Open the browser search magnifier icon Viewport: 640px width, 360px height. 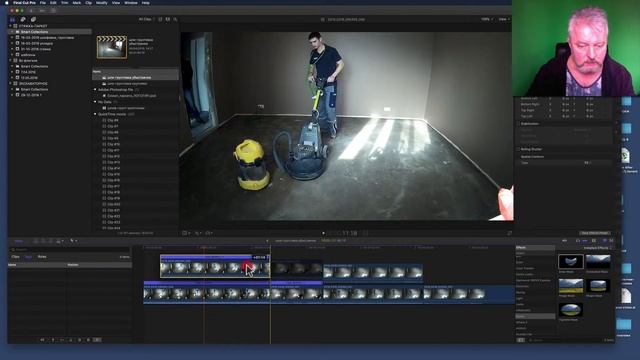point(176,19)
